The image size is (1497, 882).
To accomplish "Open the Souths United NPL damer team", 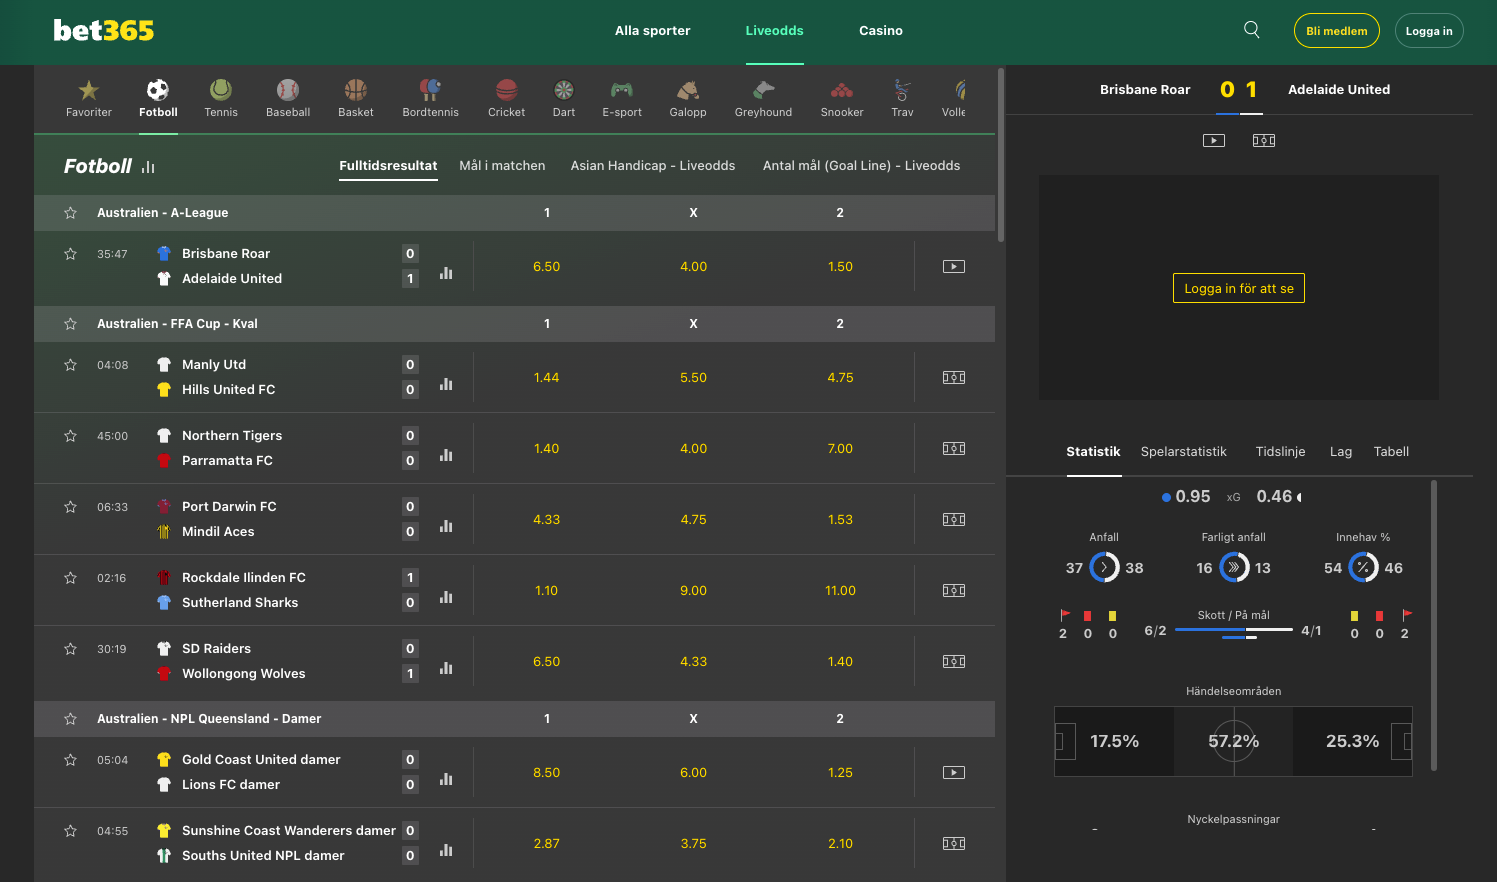I will pos(263,855).
